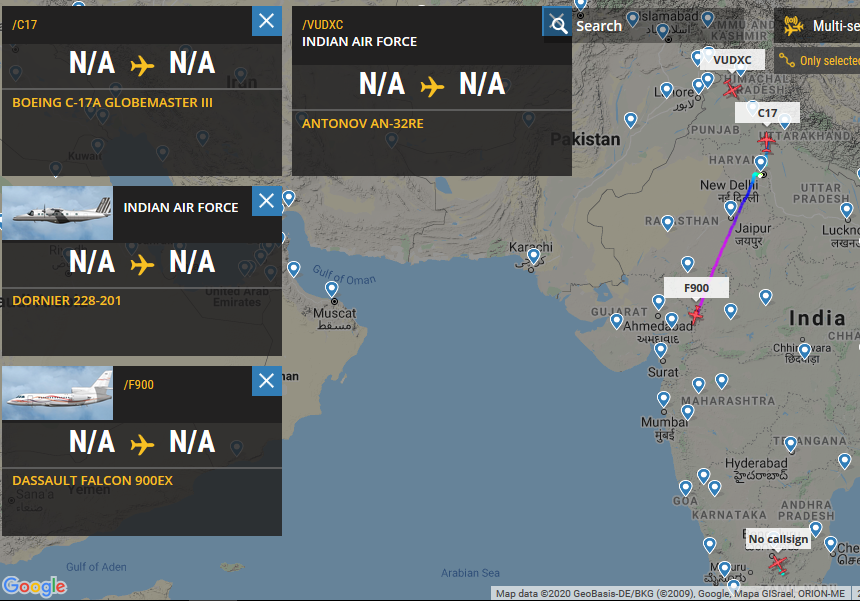Screen dimensions: 860x601
Task: Select the airport pin above New Delhi
Action: pos(760,163)
